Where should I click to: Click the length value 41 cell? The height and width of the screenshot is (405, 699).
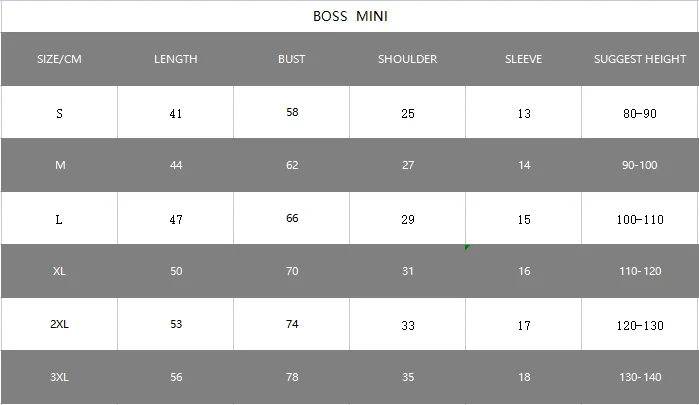(176, 113)
